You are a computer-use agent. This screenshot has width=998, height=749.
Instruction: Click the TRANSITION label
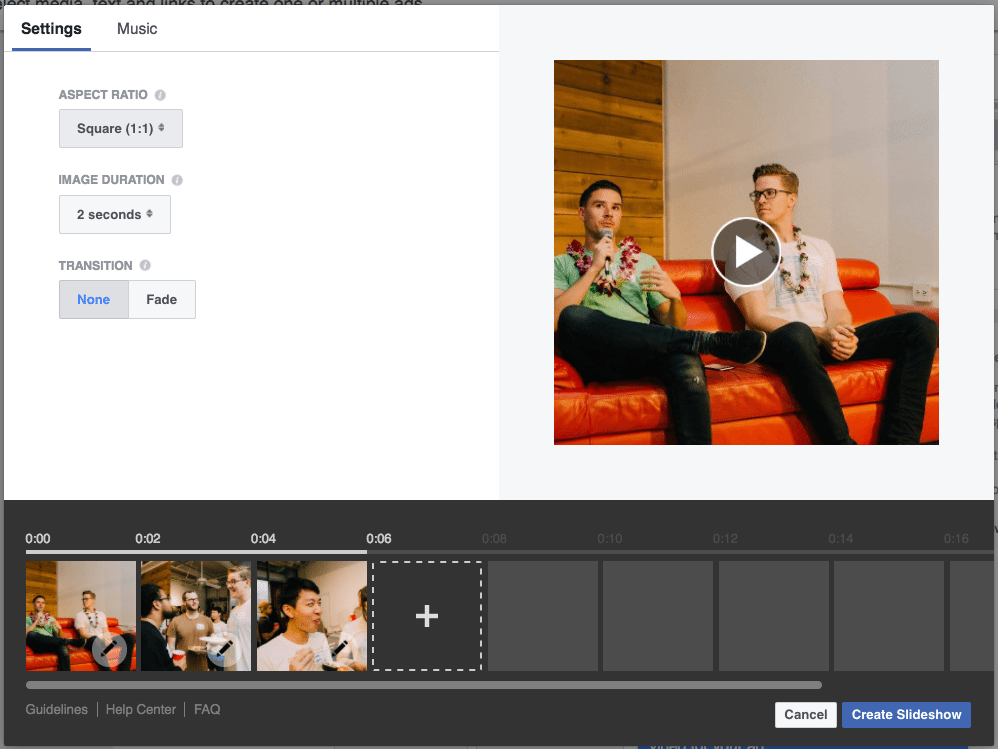pos(95,265)
